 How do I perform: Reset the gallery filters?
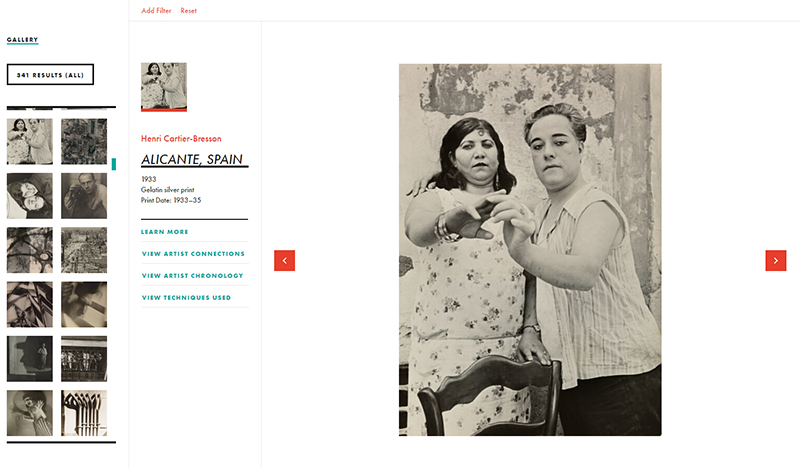point(188,10)
